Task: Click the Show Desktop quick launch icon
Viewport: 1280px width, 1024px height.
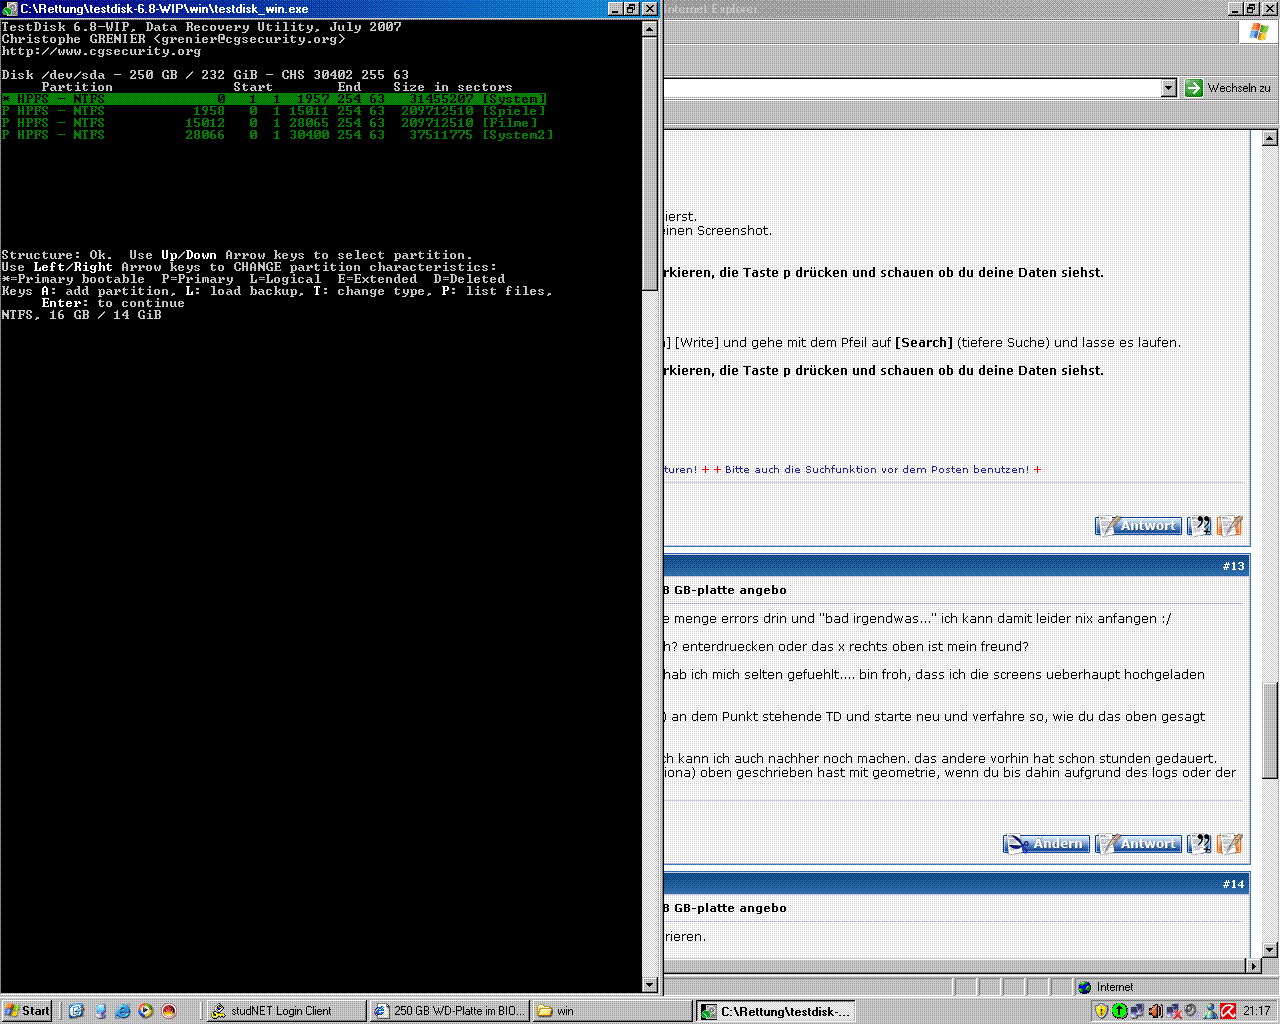Action: [x=77, y=1011]
